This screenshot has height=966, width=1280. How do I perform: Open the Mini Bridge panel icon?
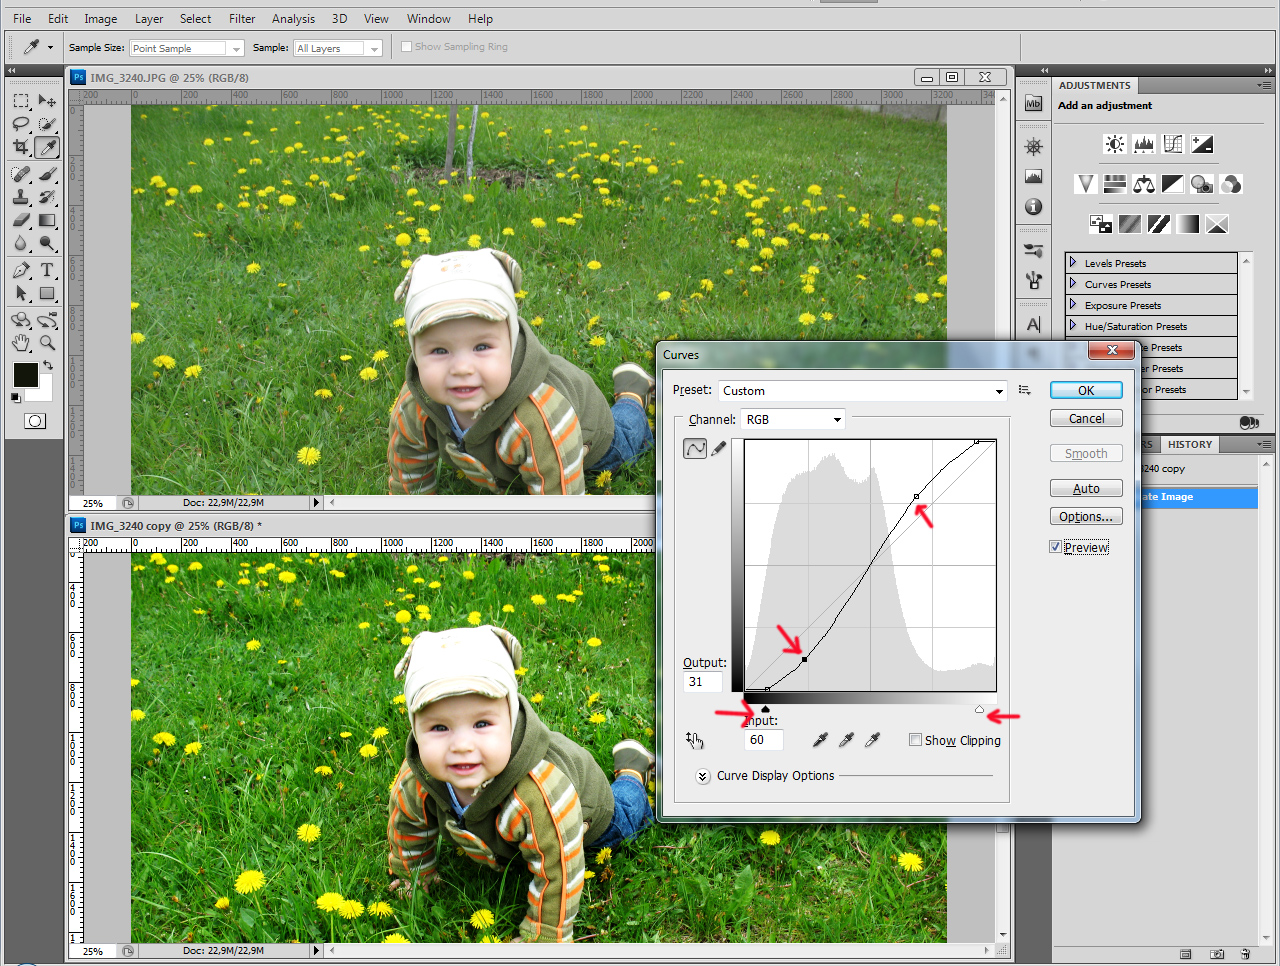[1033, 104]
